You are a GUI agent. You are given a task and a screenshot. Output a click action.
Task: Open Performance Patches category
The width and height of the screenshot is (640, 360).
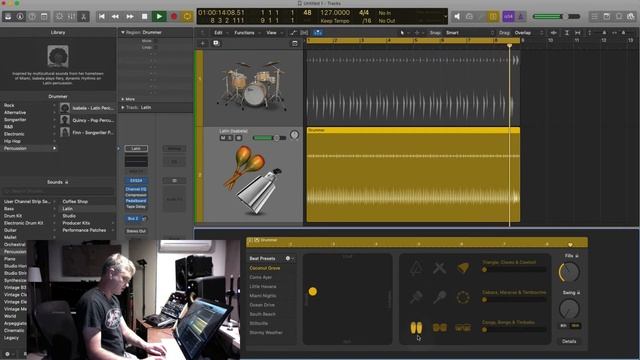84,230
